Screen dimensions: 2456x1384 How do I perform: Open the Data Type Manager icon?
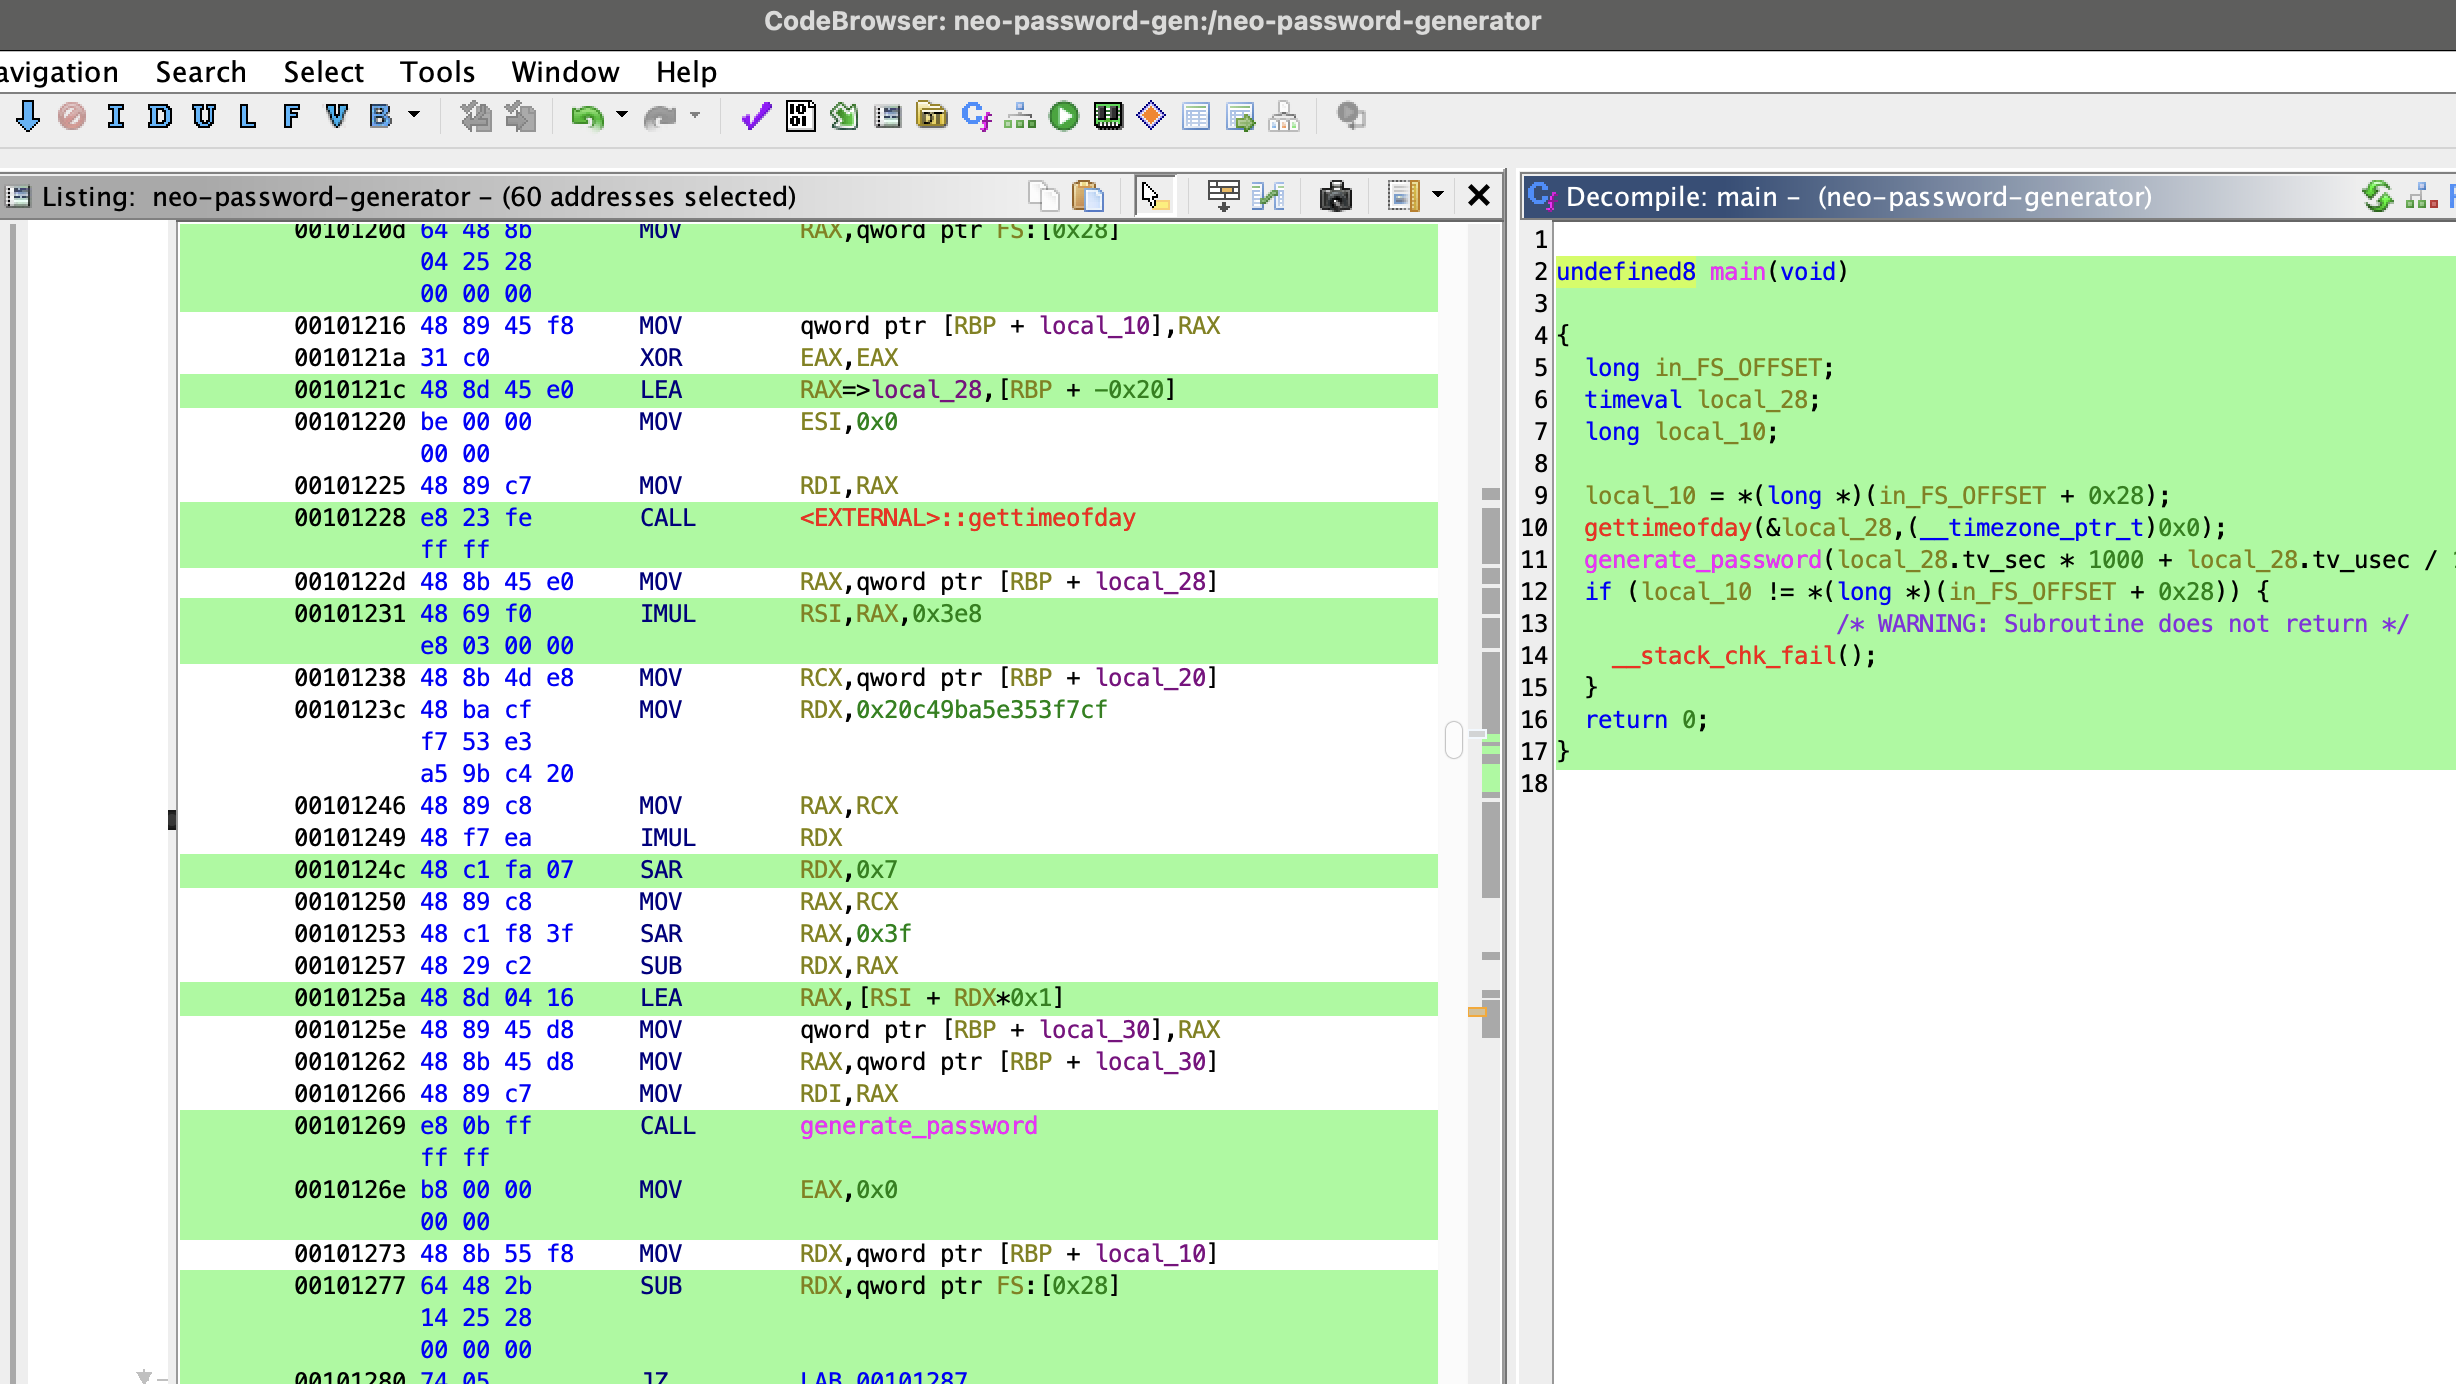pyautogui.click(x=931, y=117)
